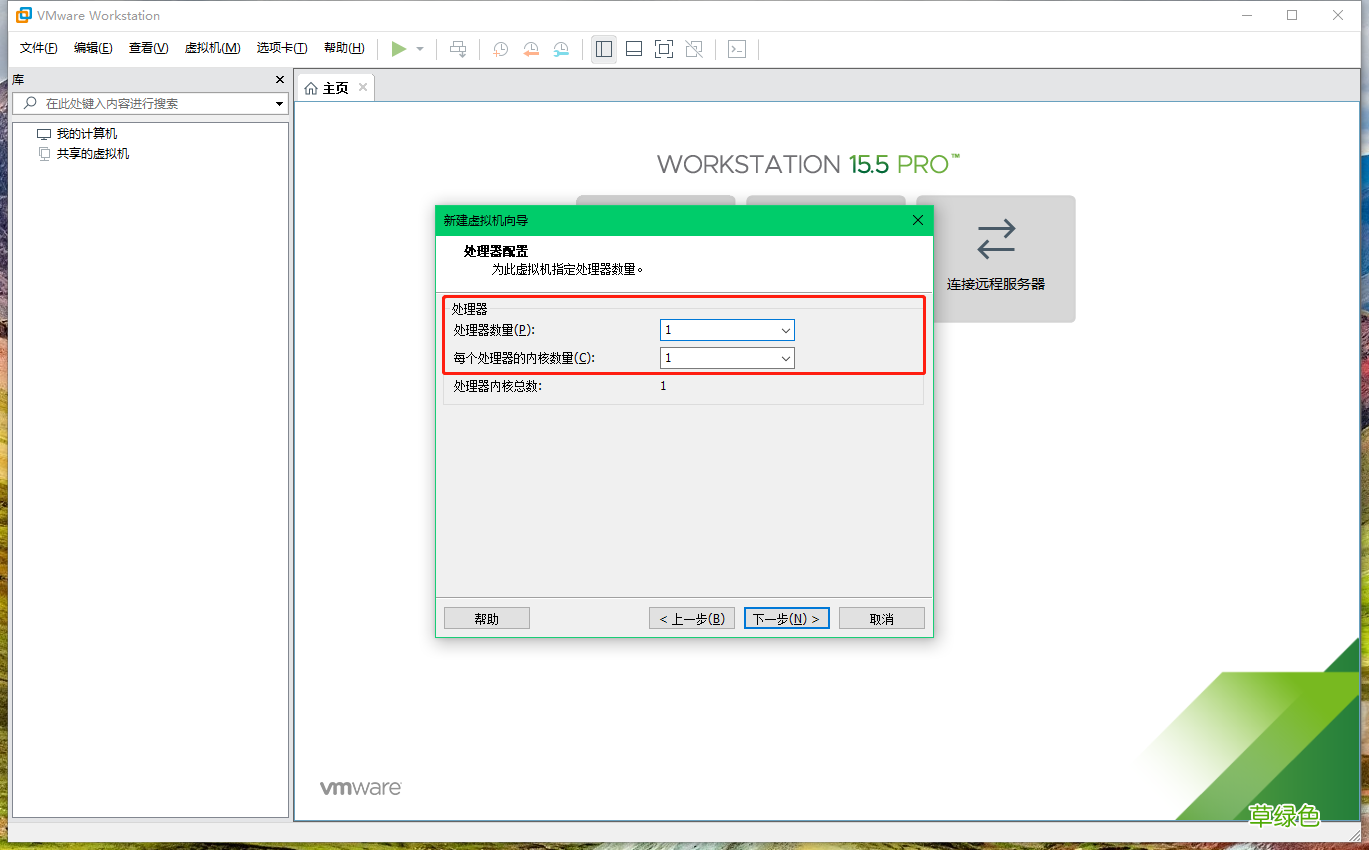Open the 虚拟机 menu
This screenshot has height=850, width=1369.
point(212,47)
